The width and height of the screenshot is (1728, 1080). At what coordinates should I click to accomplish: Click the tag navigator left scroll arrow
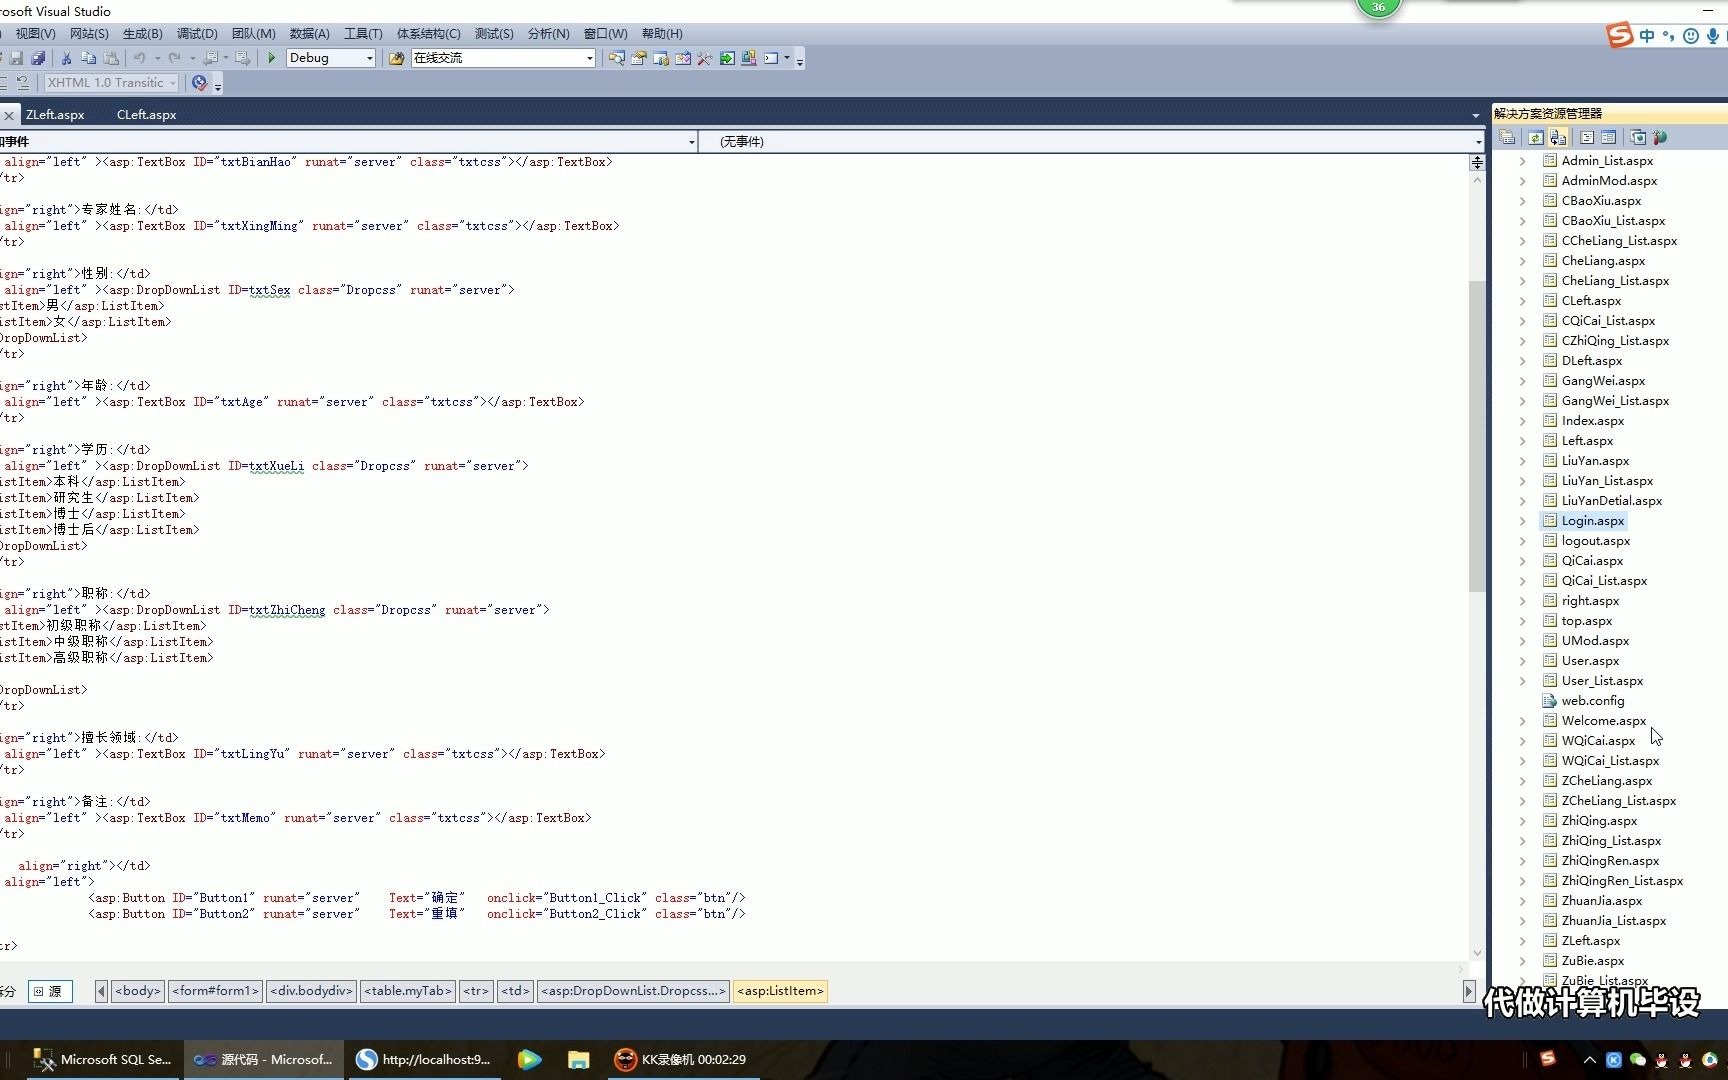point(101,991)
